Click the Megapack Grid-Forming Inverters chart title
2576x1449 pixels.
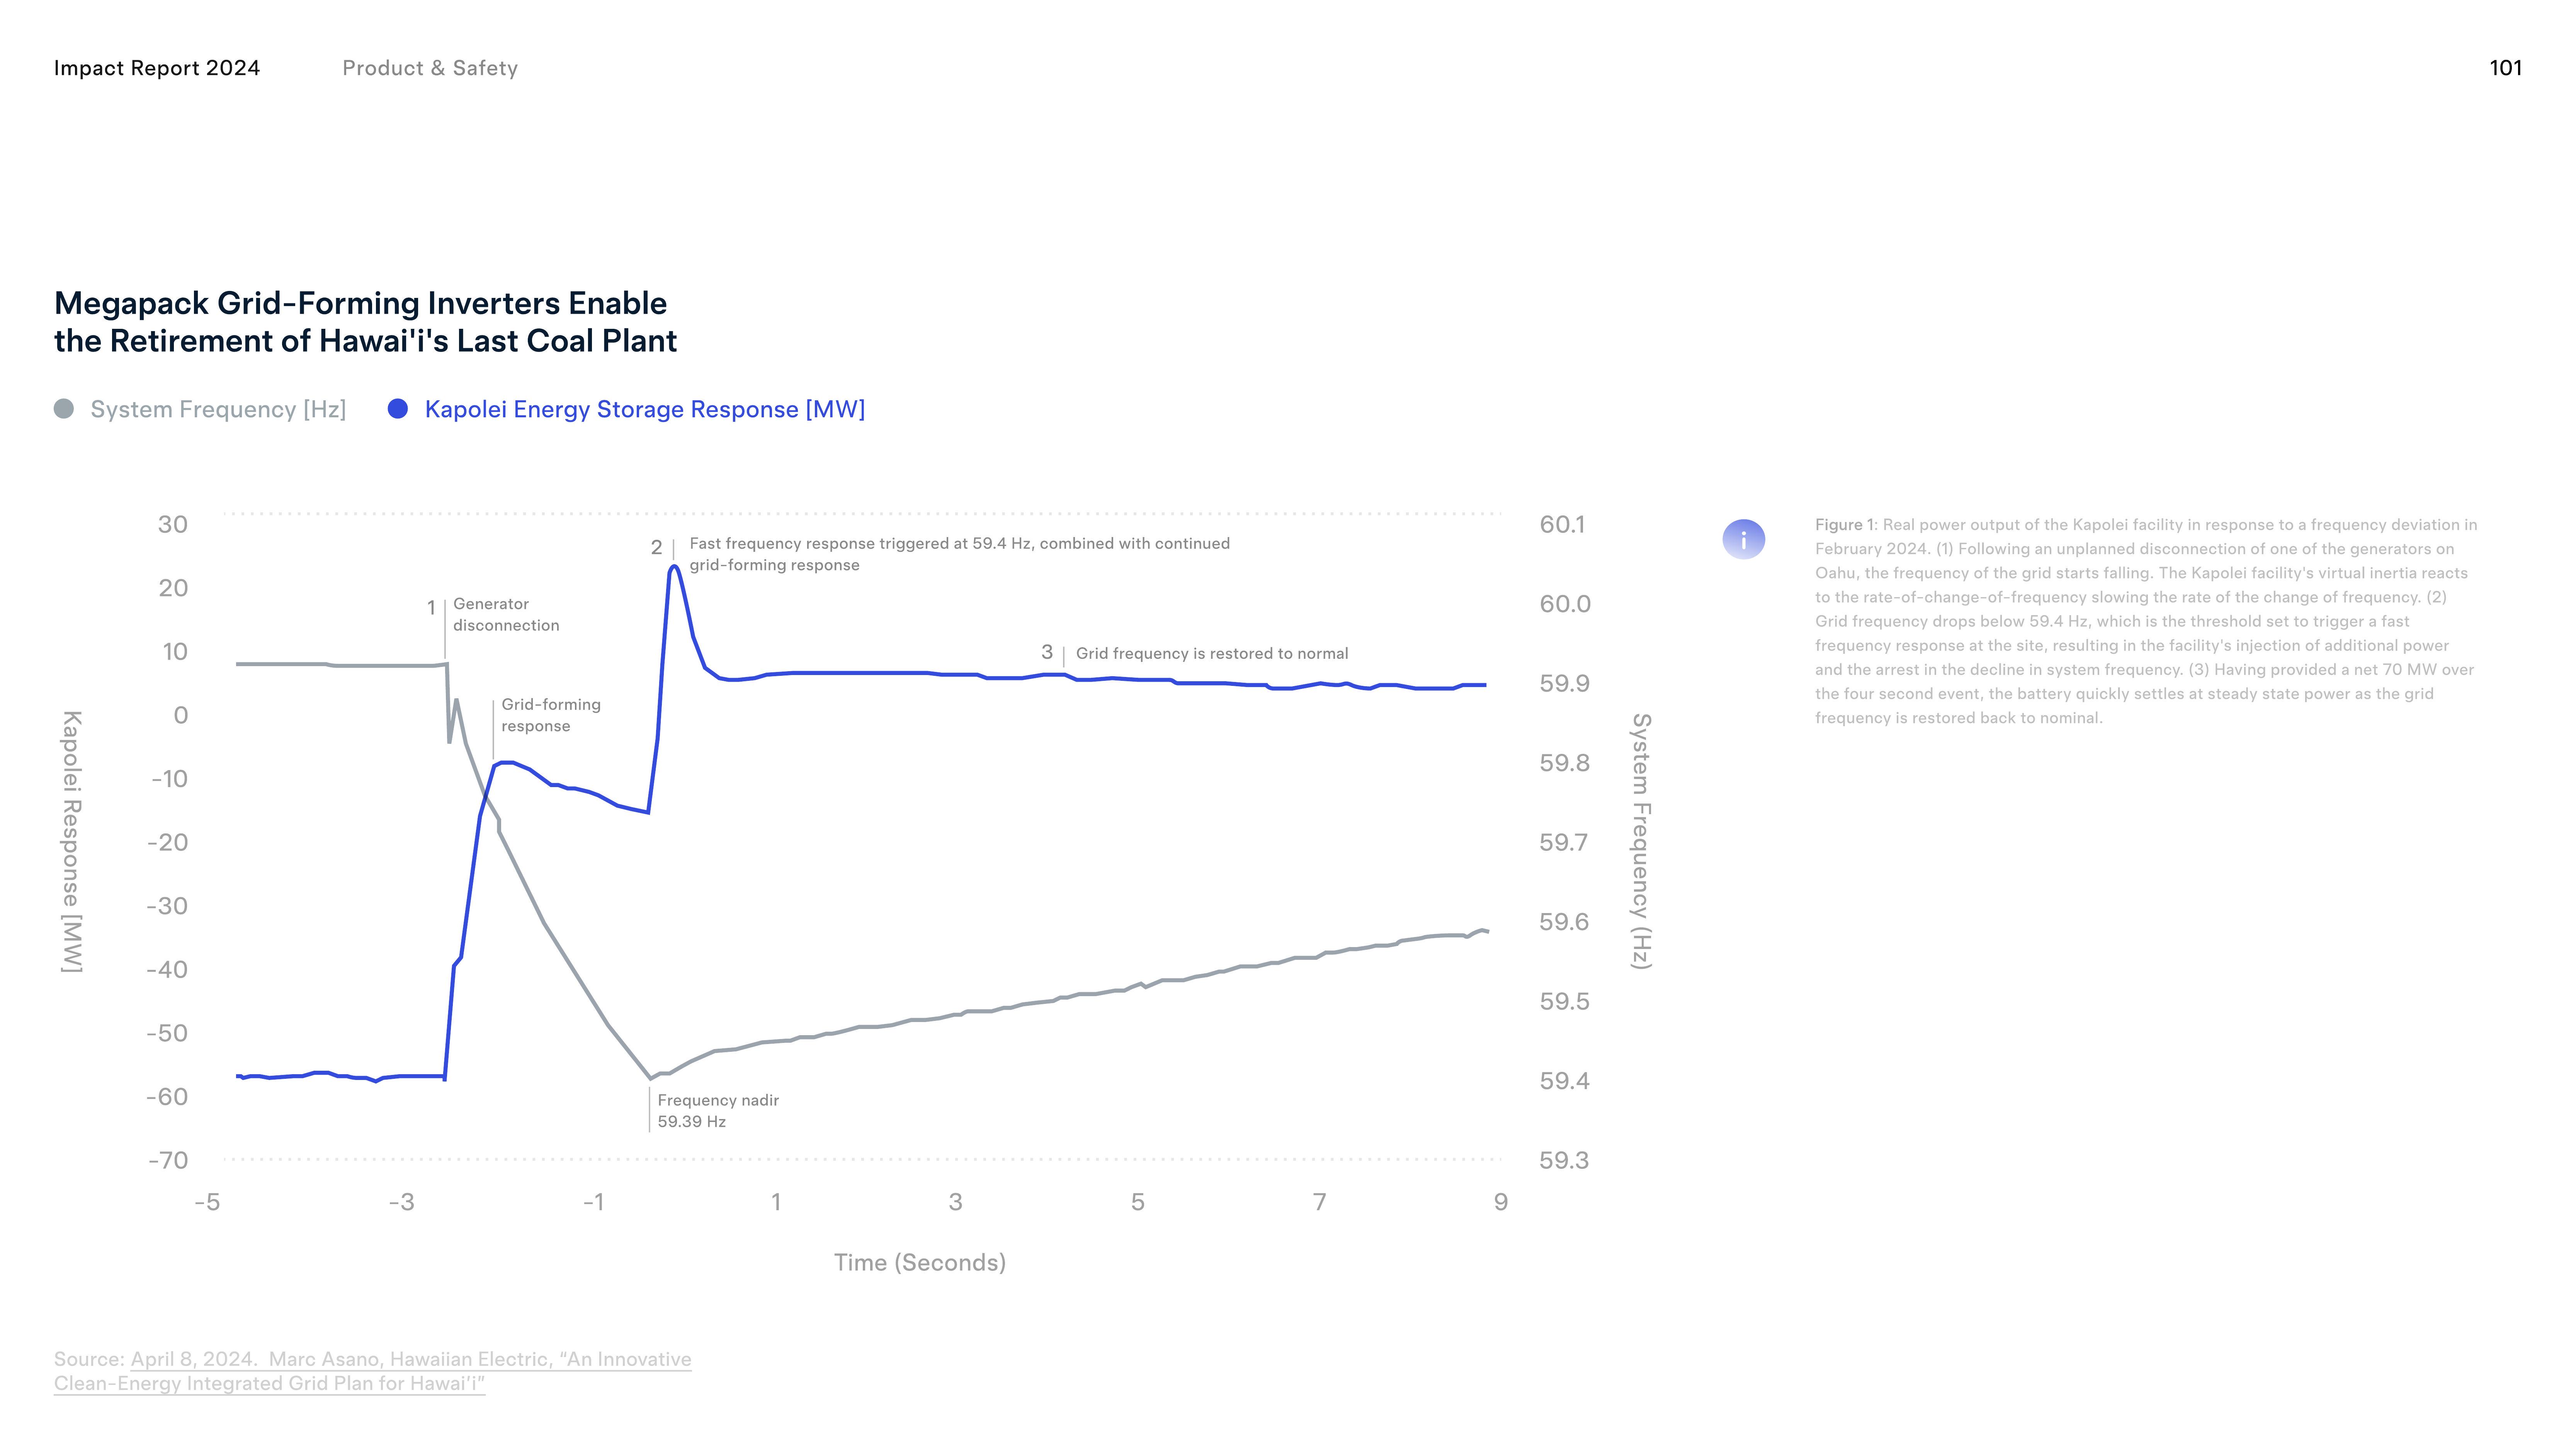[x=365, y=322]
